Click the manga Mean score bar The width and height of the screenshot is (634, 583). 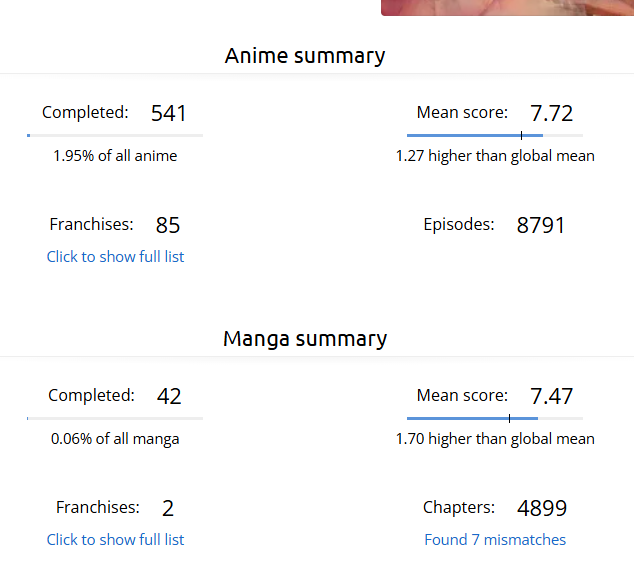click(495, 418)
